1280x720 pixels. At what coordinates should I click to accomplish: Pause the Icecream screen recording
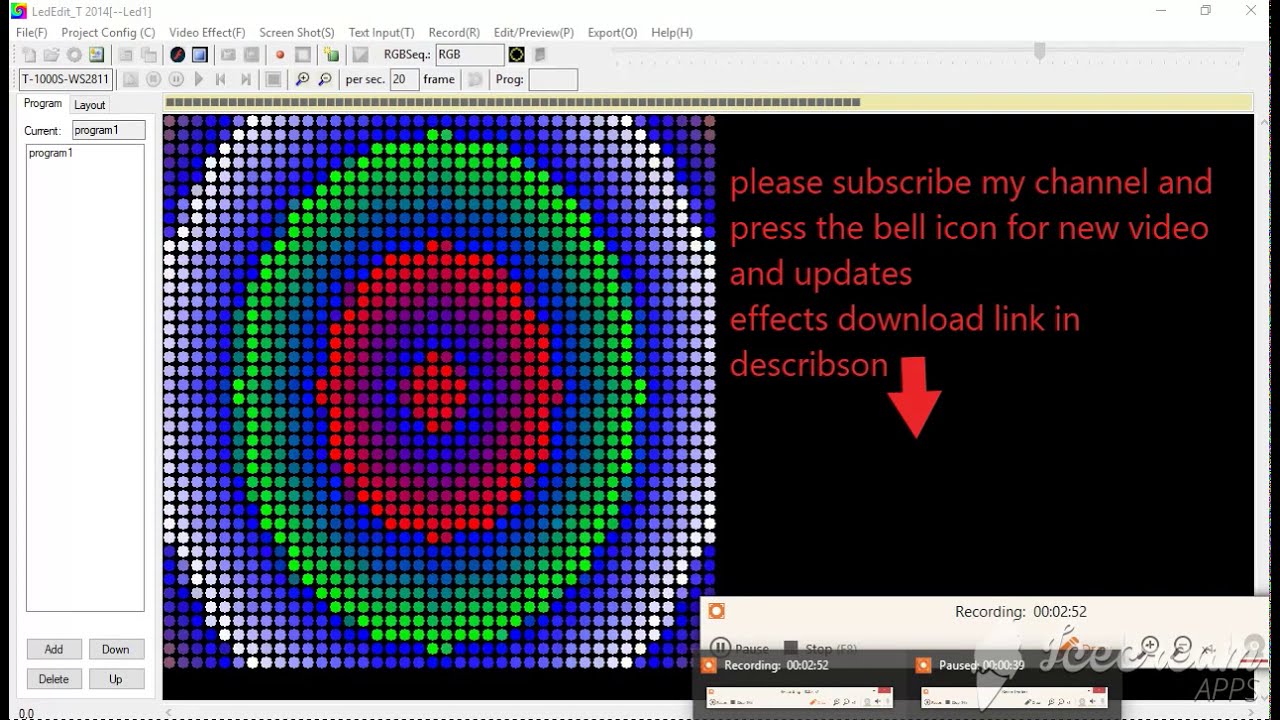point(738,648)
